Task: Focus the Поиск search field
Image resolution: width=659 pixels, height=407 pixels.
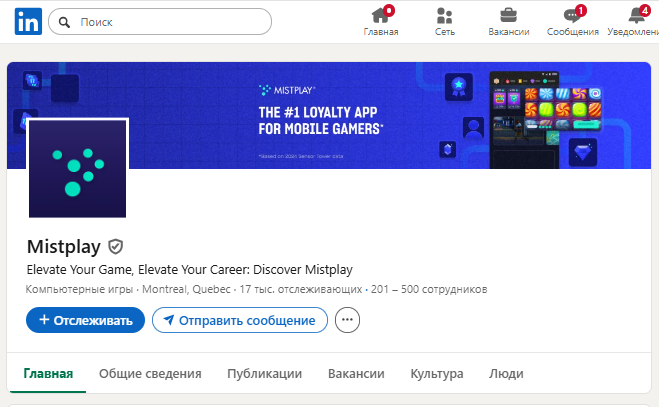Action: click(x=160, y=22)
